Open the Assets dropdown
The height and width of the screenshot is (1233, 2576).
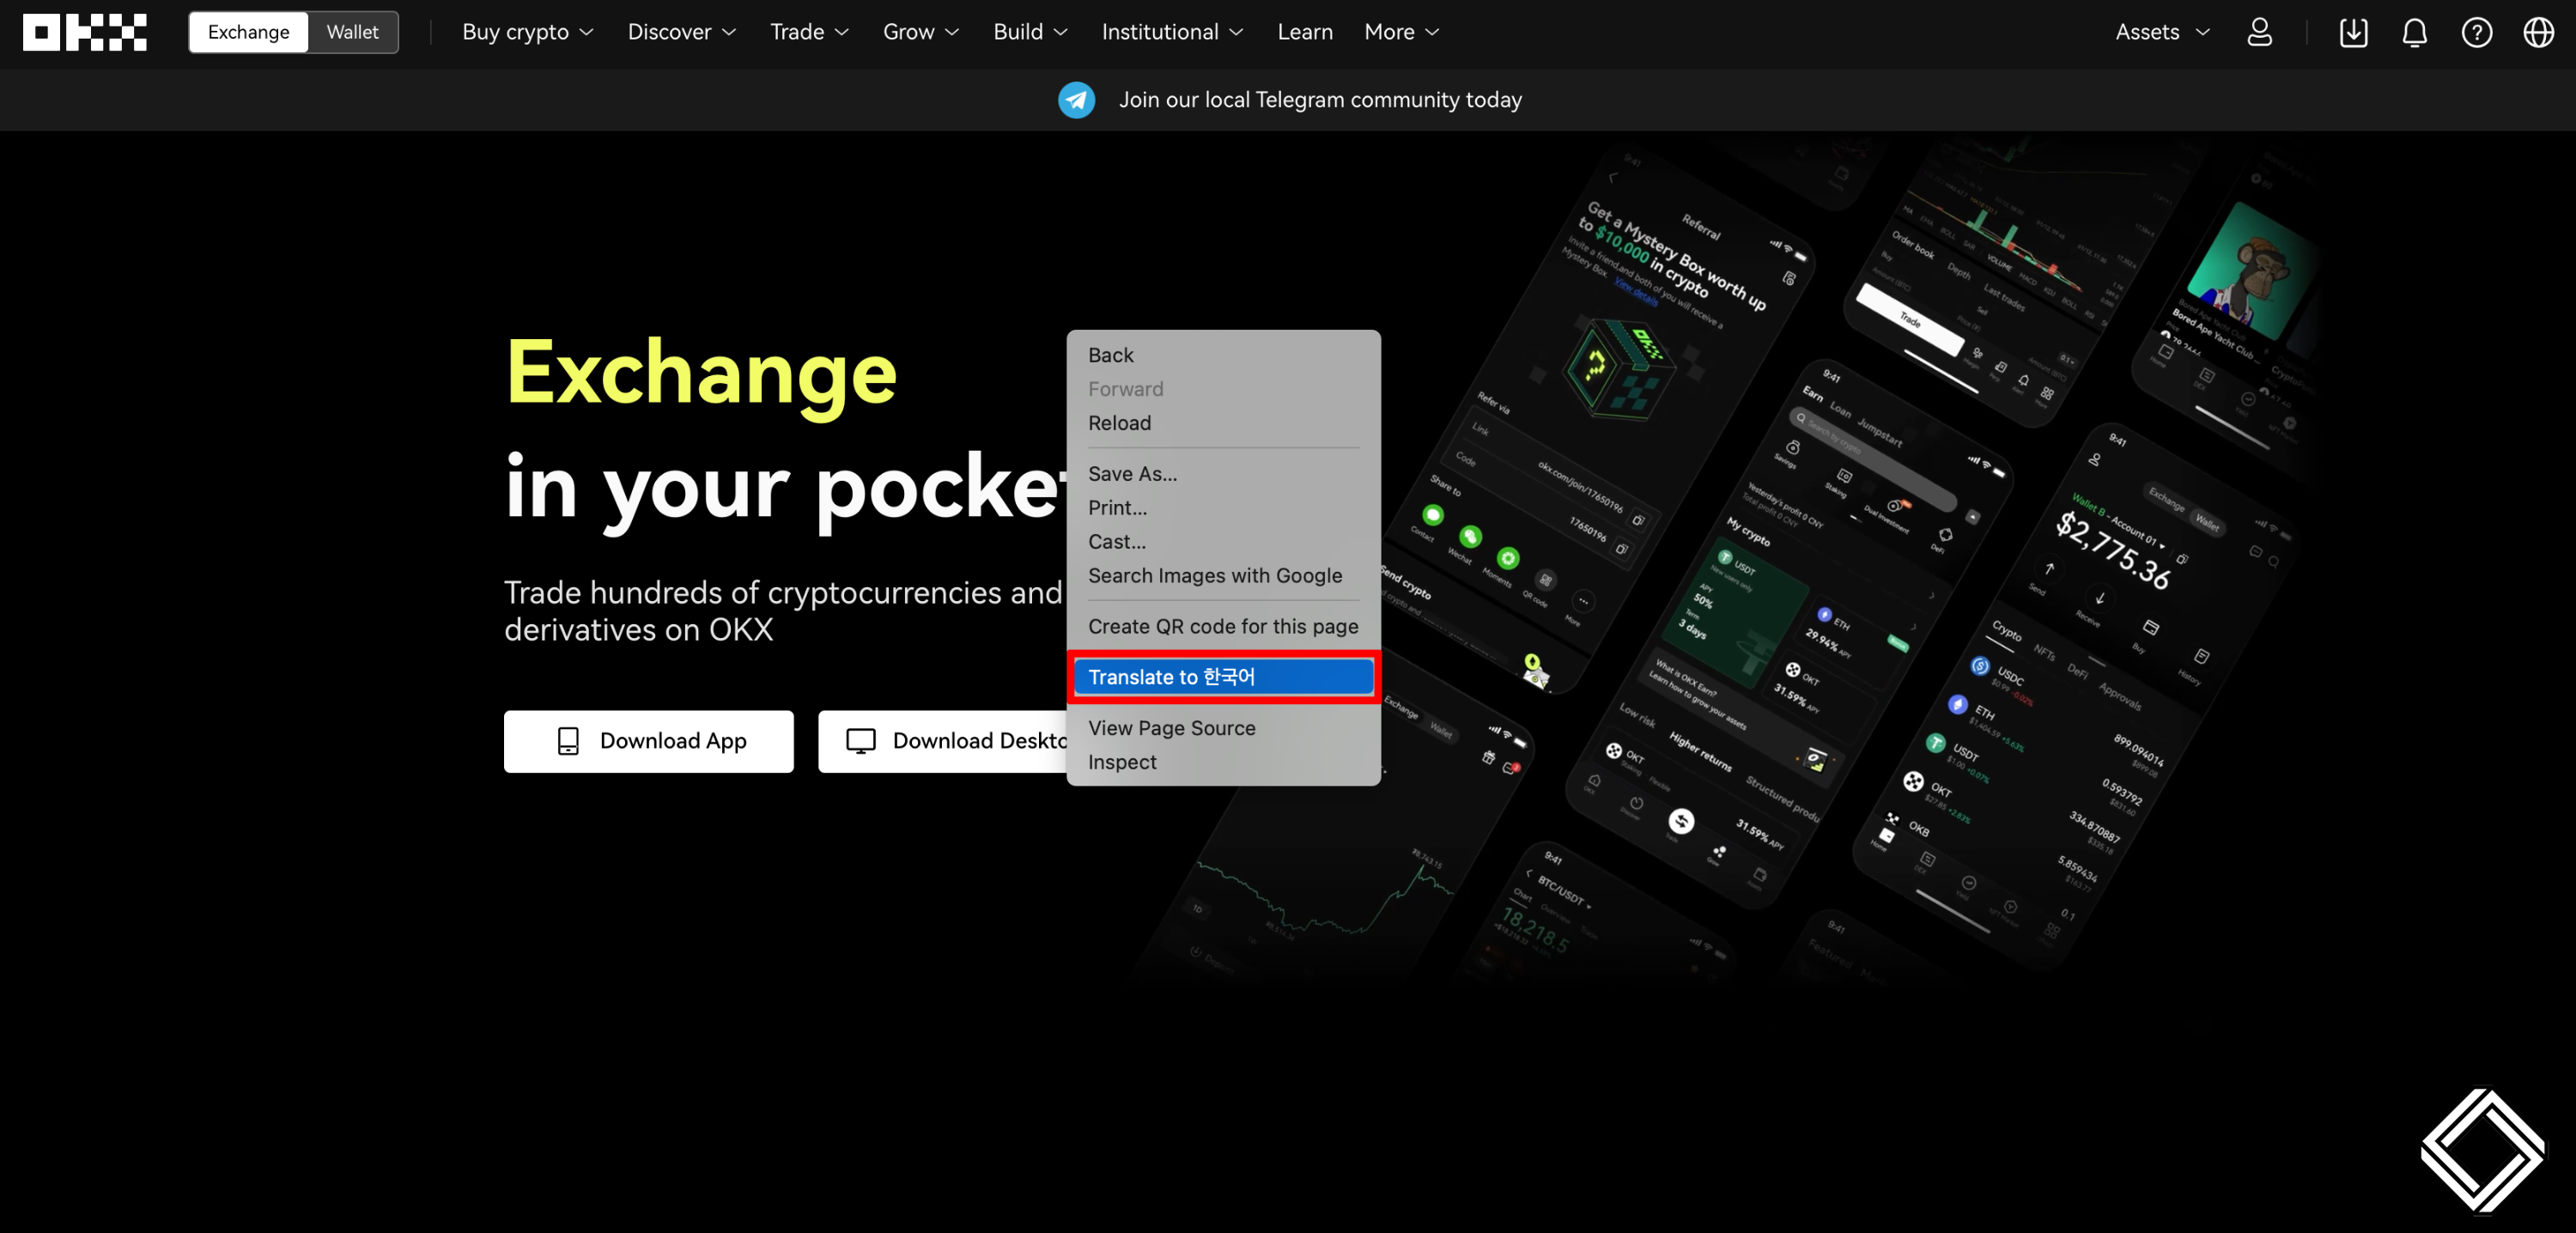pyautogui.click(x=2162, y=32)
